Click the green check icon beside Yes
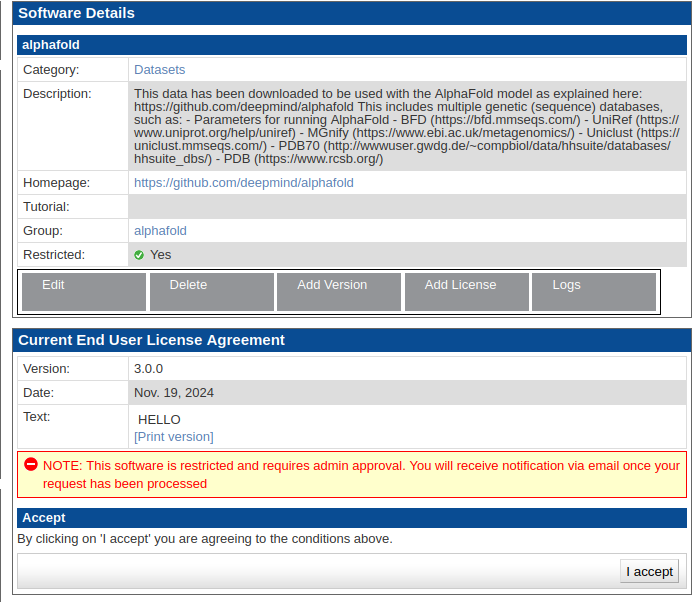695x602 pixels. 139,255
